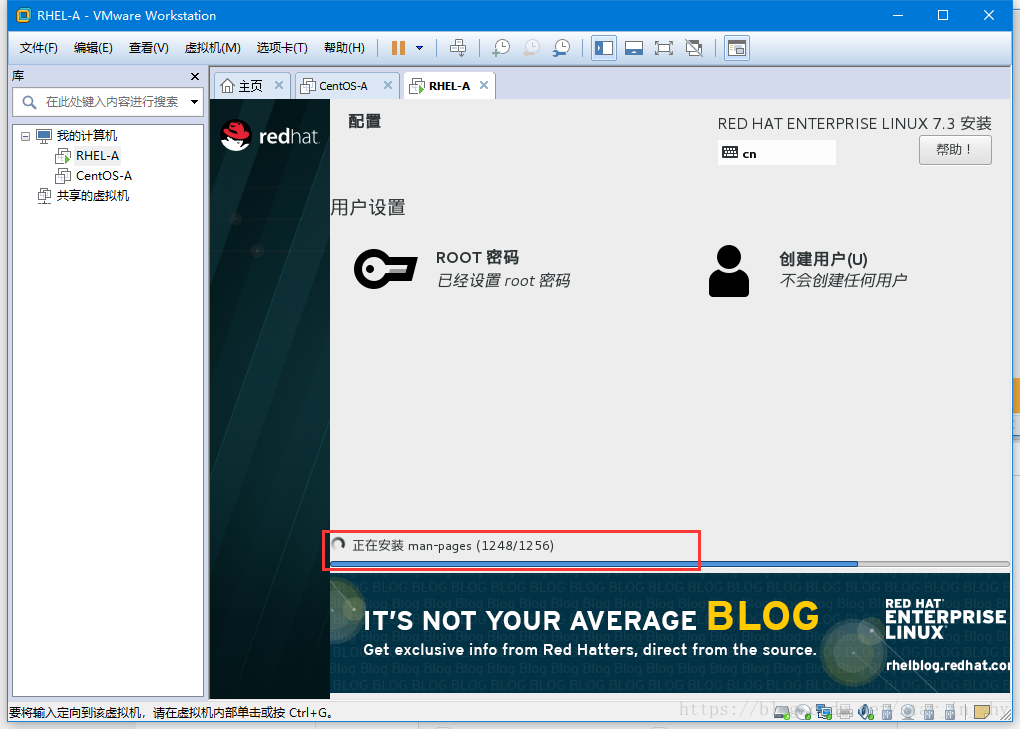This screenshot has height=729, width=1020.
Task: Close the 库 library panel
Action: pyautogui.click(x=195, y=77)
